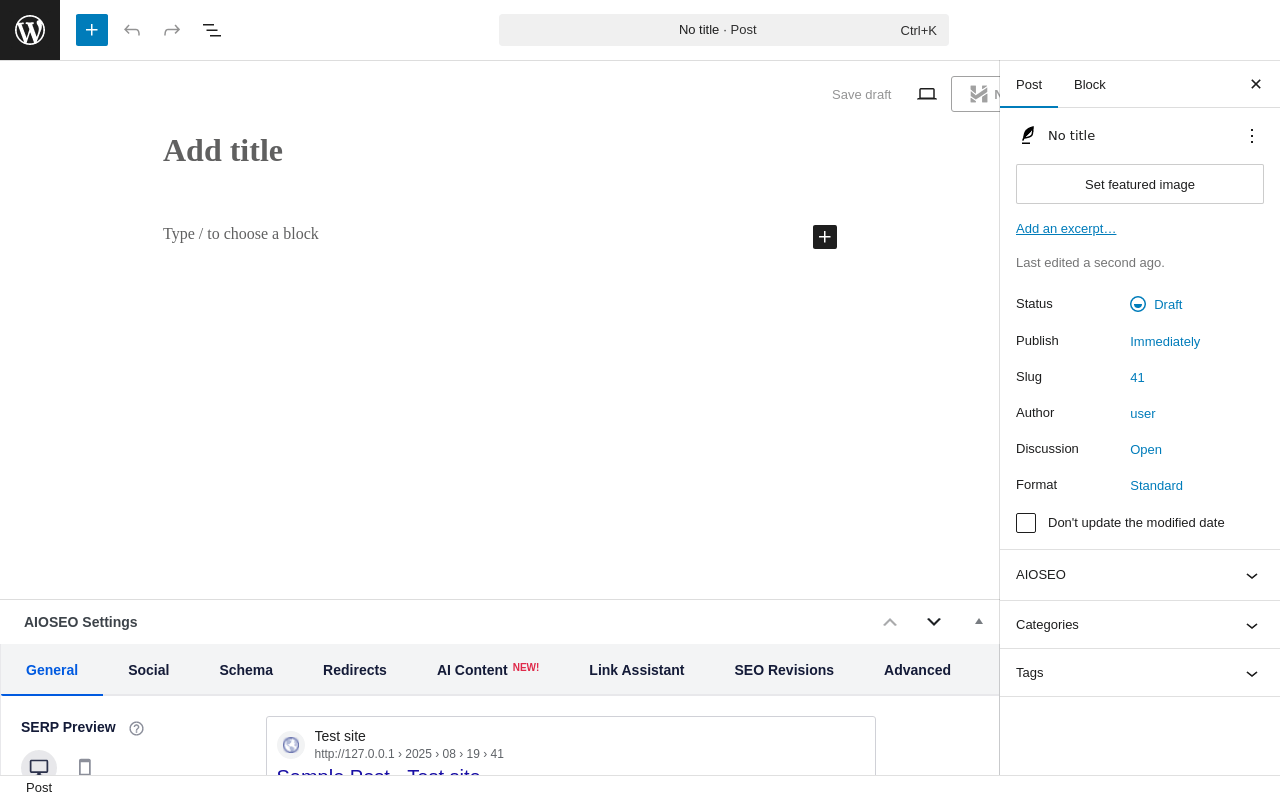
Task: Click the Post breadcrumb at the bottom
Action: pyautogui.click(x=39, y=787)
